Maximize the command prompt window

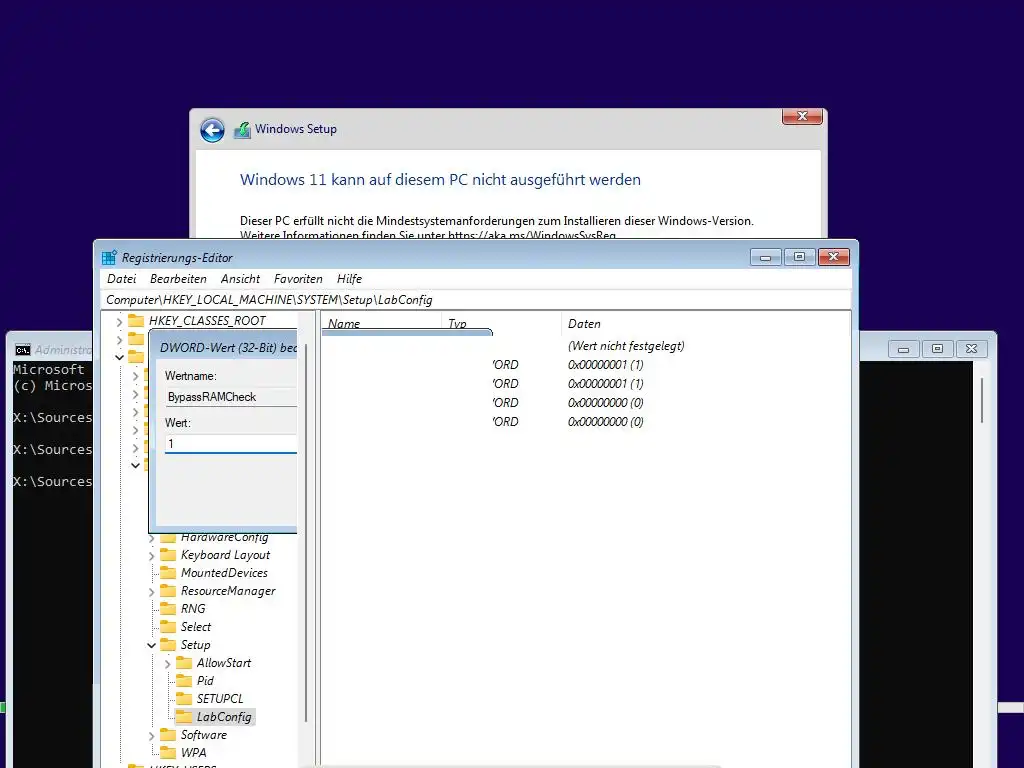tap(937, 349)
